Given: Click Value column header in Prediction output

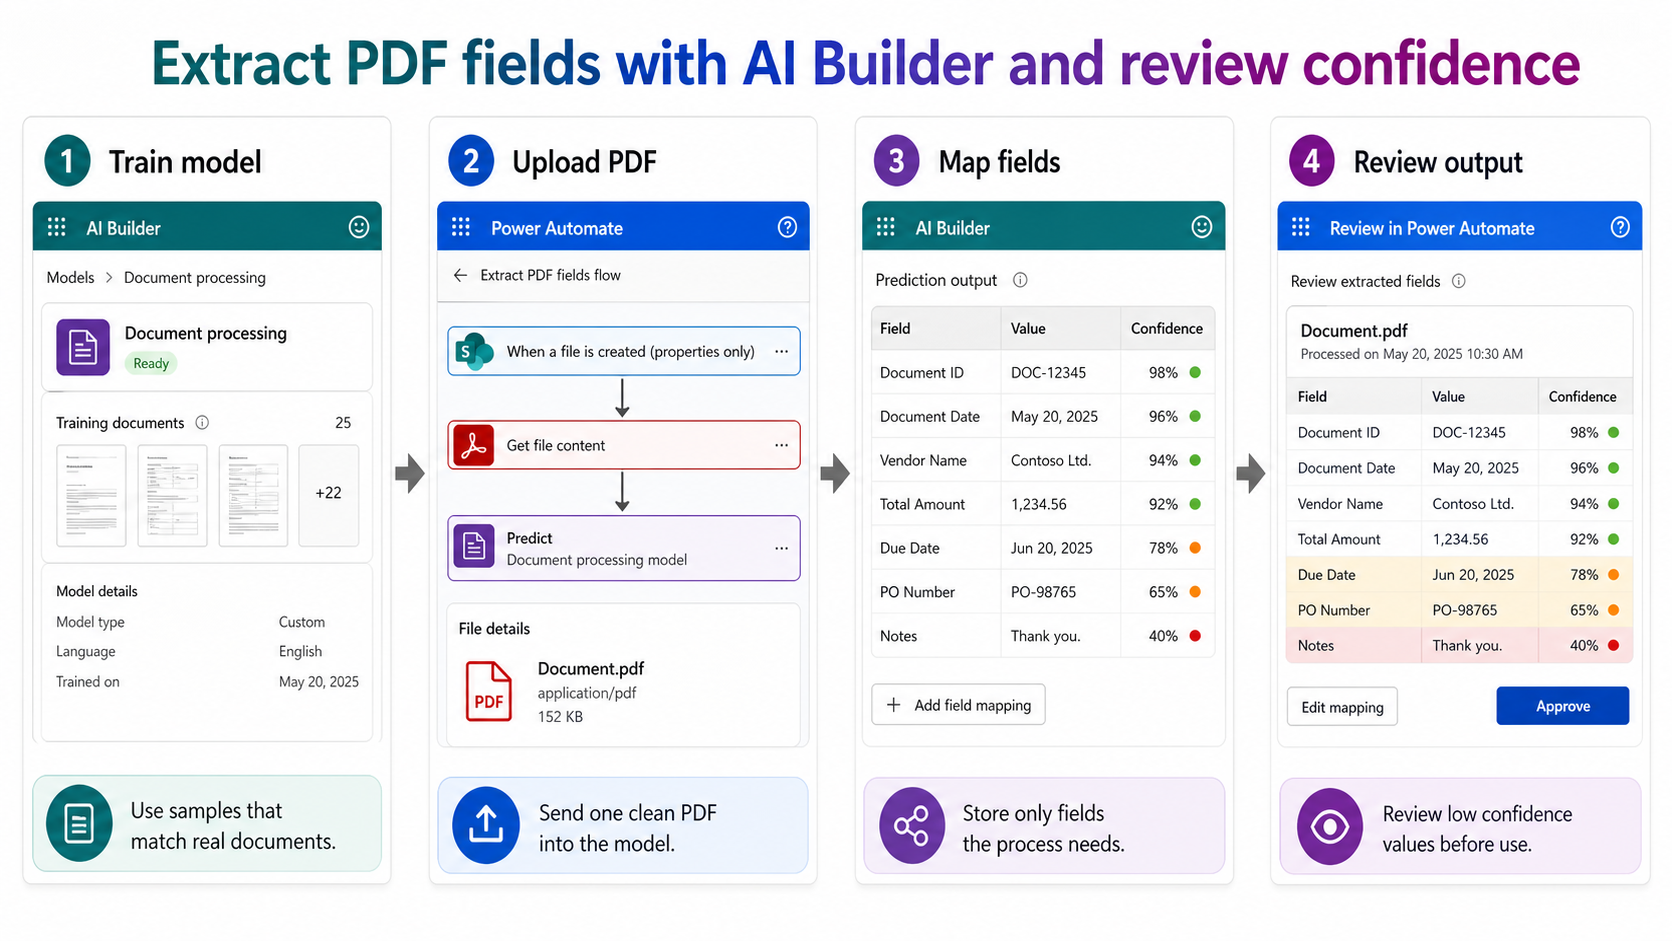Looking at the screenshot, I should point(1028,328).
